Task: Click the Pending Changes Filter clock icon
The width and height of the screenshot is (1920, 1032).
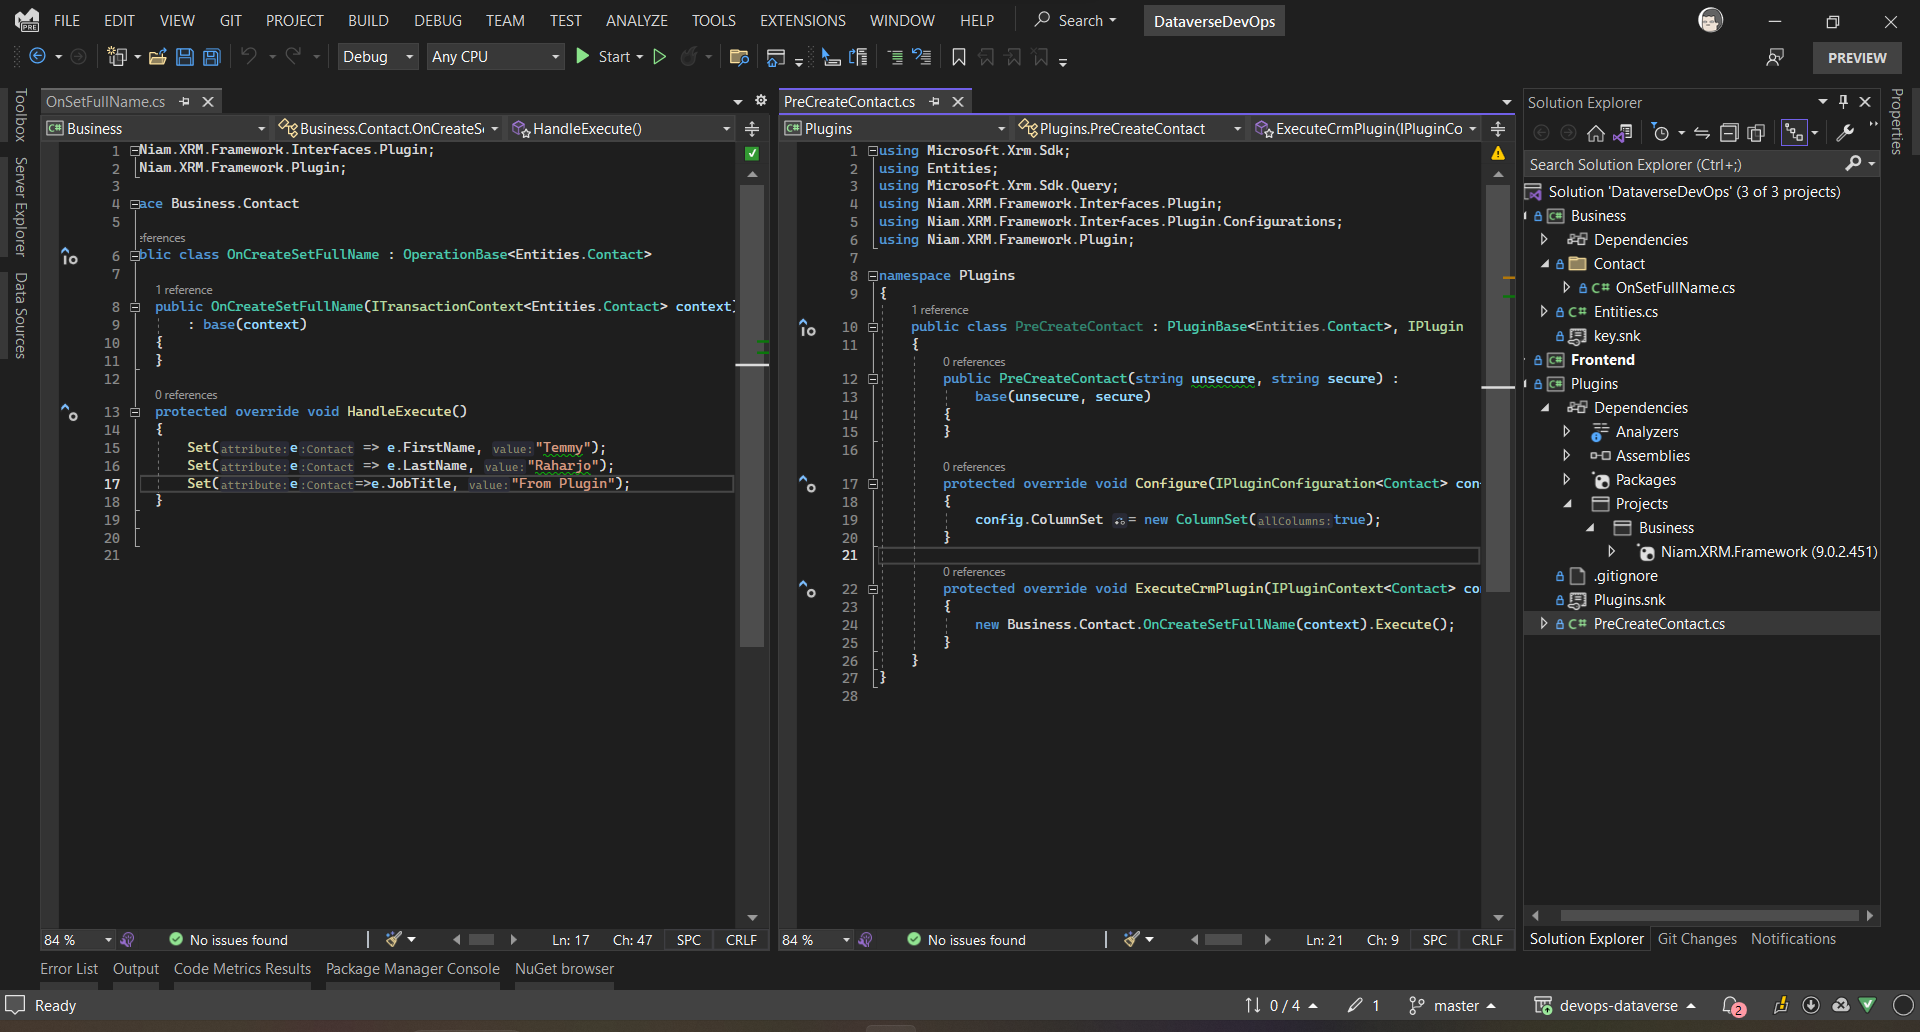Action: pyautogui.click(x=1661, y=133)
